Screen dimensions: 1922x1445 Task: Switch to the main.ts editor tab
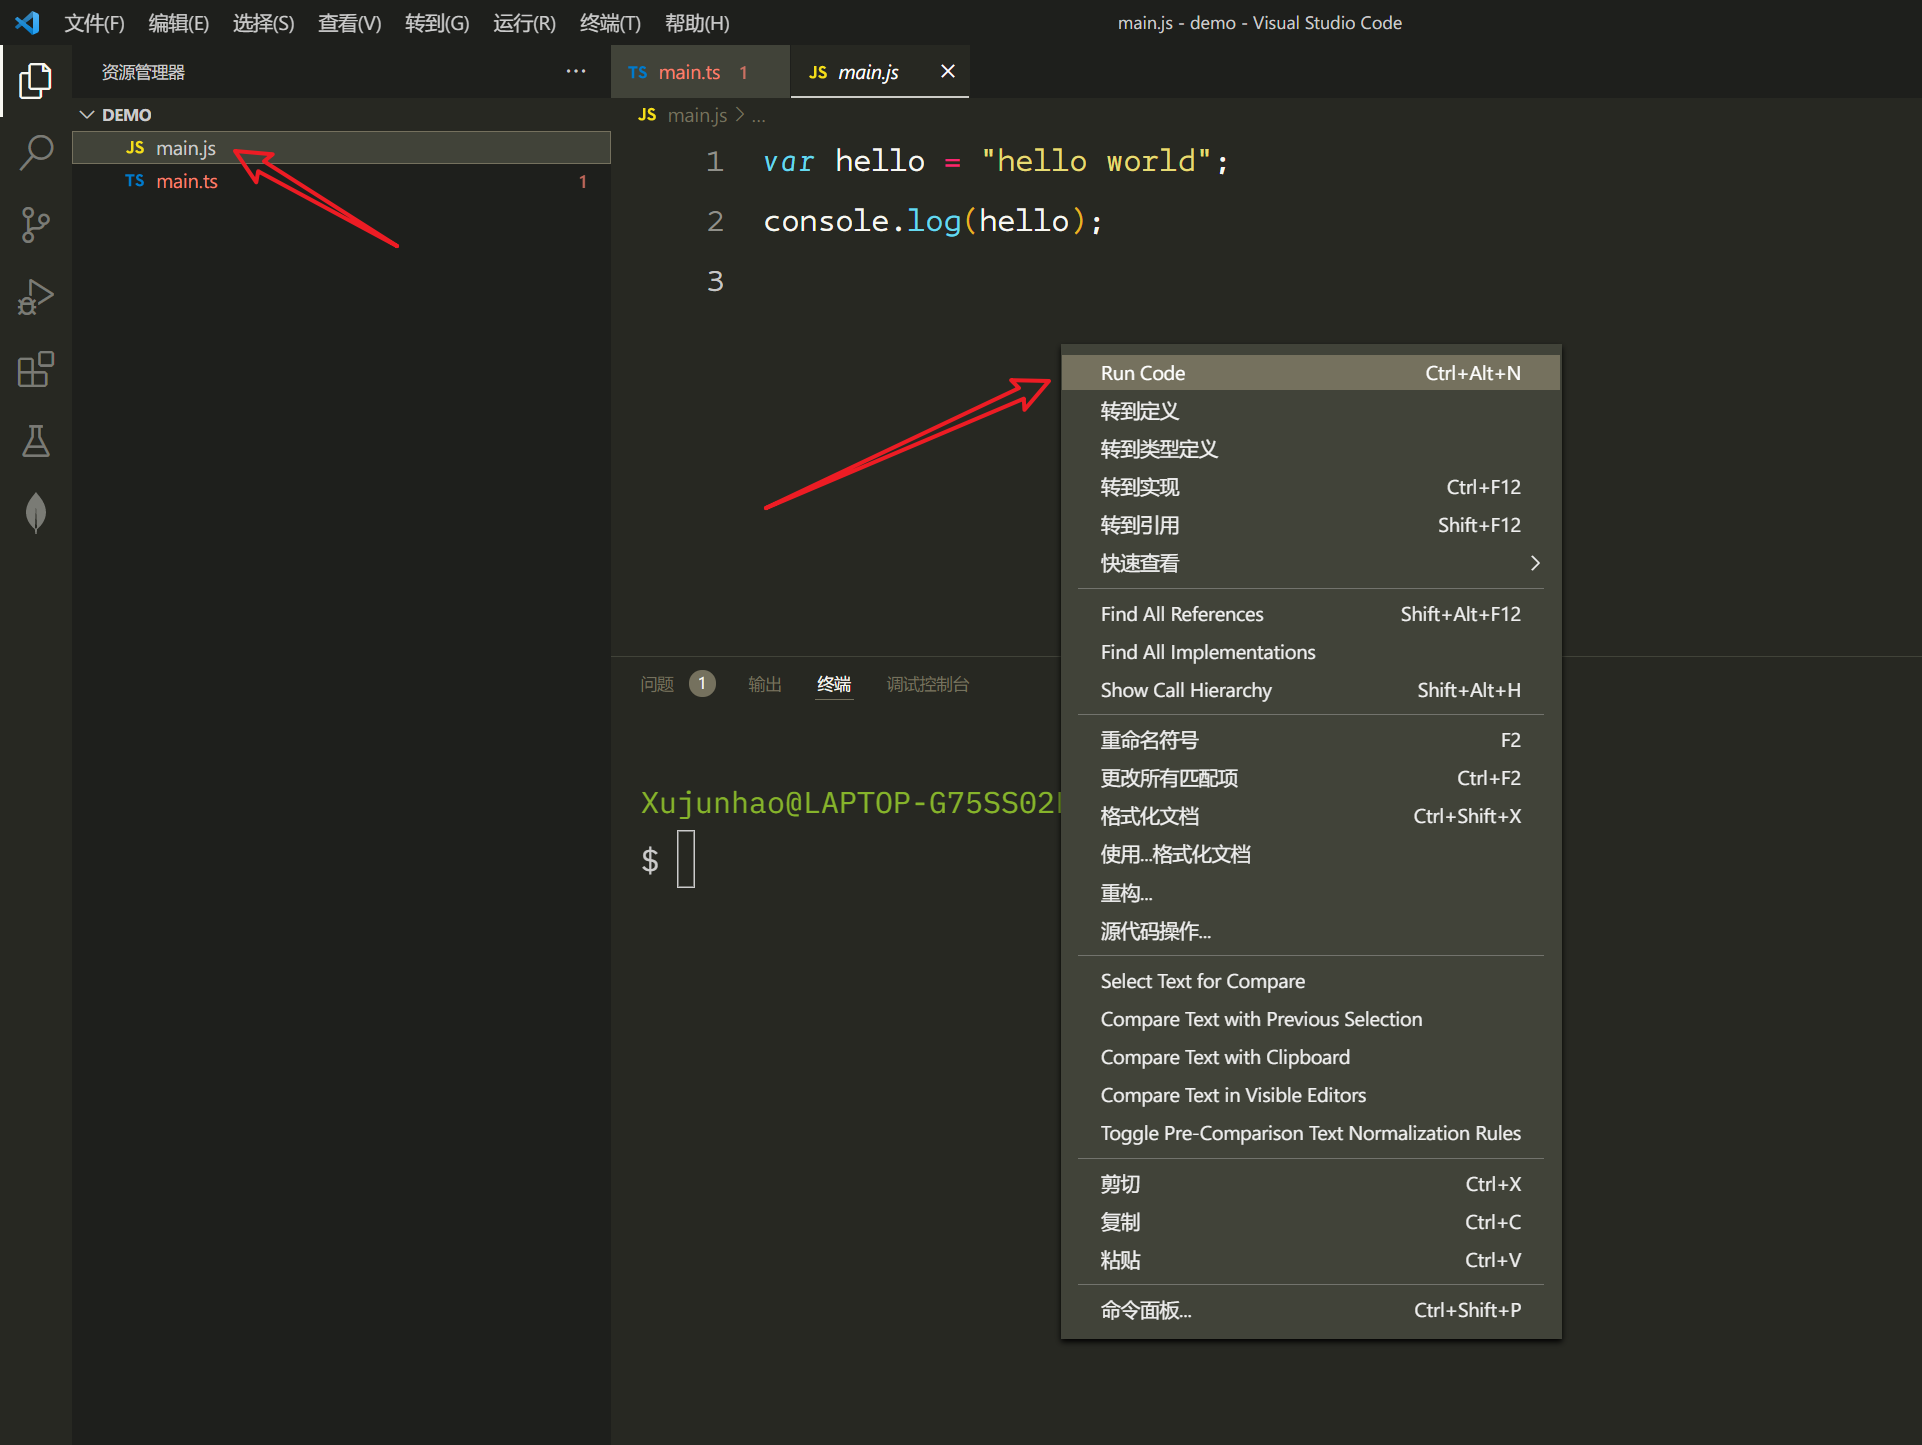[700, 72]
